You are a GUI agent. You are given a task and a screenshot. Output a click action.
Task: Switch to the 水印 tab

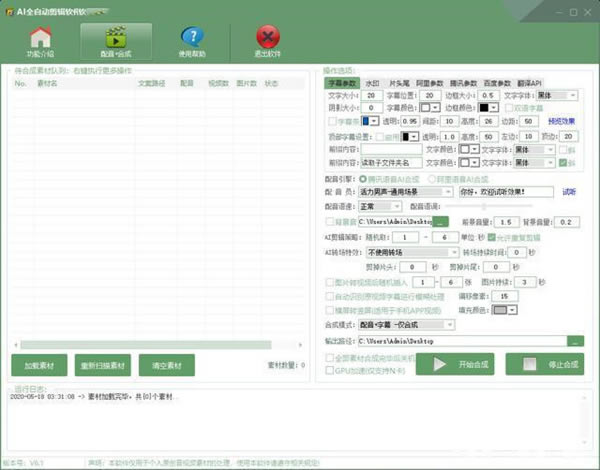click(x=372, y=83)
